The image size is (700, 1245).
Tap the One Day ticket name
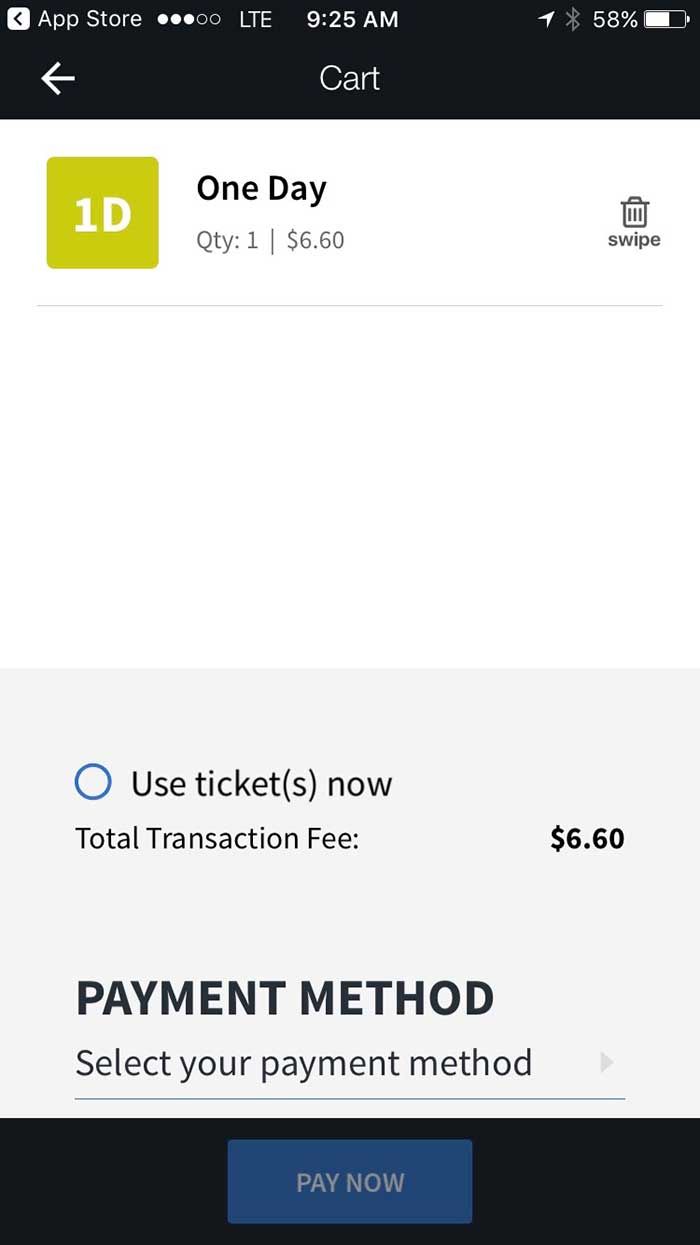click(x=261, y=189)
